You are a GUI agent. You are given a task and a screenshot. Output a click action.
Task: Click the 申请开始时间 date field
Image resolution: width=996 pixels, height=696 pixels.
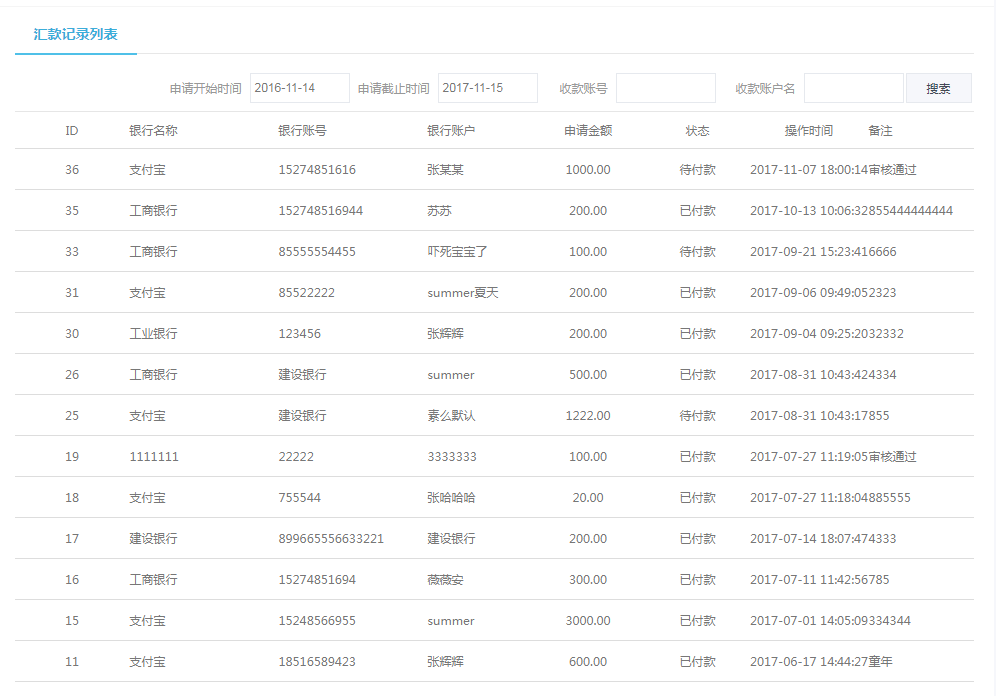[x=299, y=88]
